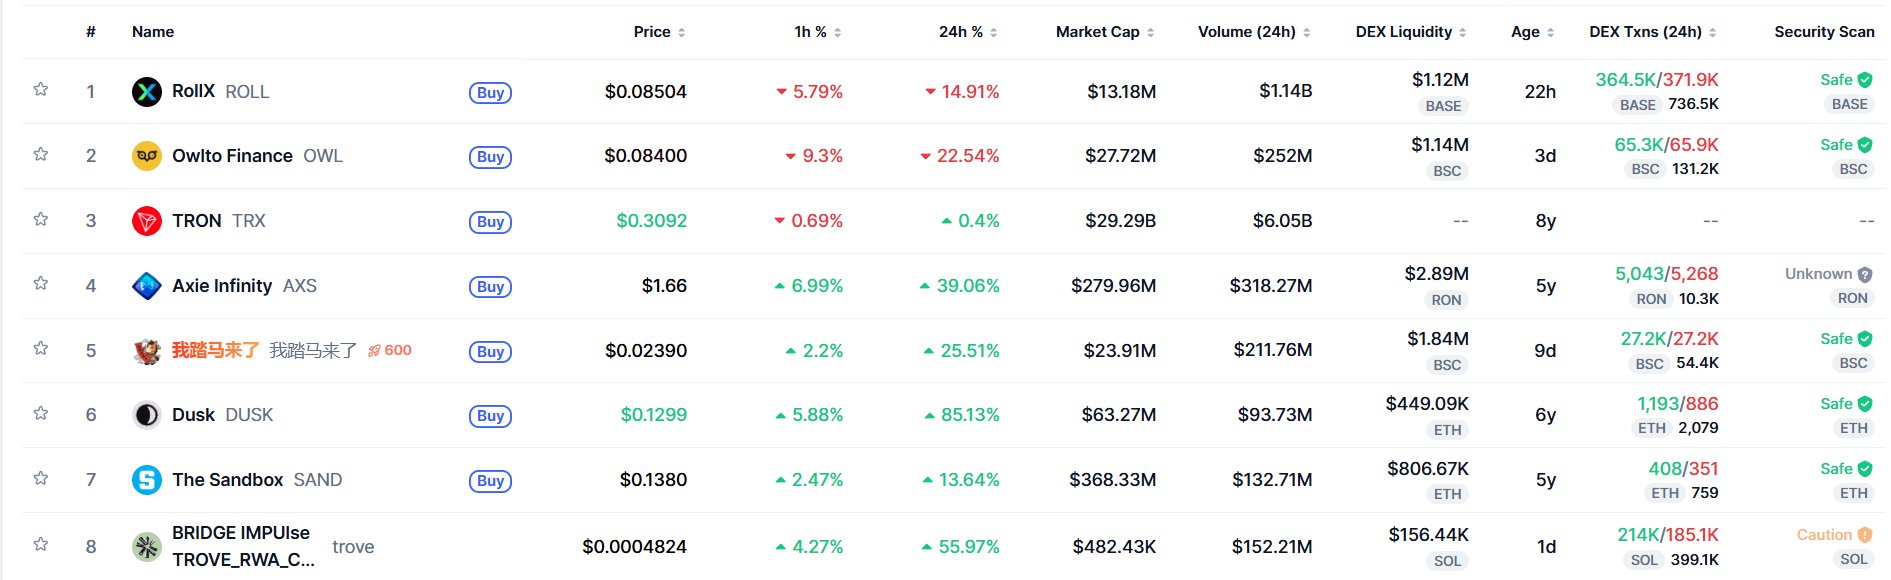
Task: Click the Unknown security help icon for Axie
Action: click(x=1865, y=274)
